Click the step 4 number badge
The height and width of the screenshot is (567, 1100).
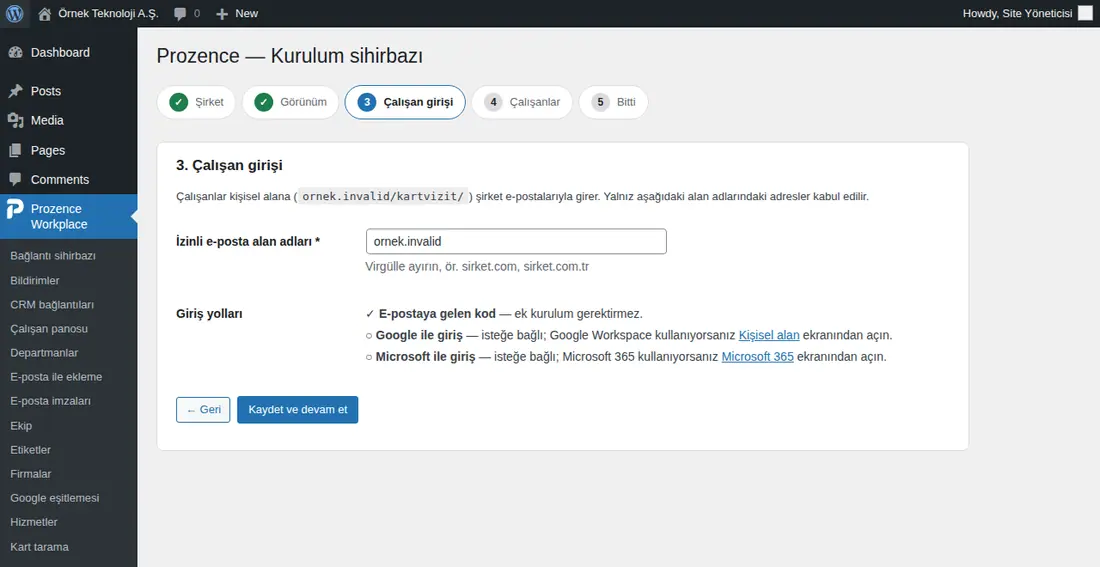(493, 102)
